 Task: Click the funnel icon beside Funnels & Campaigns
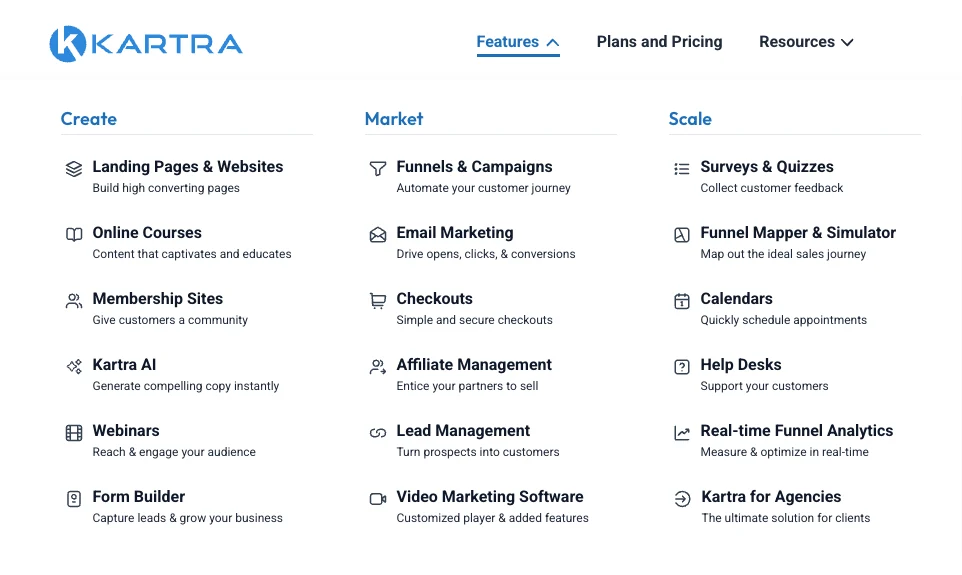[378, 168]
